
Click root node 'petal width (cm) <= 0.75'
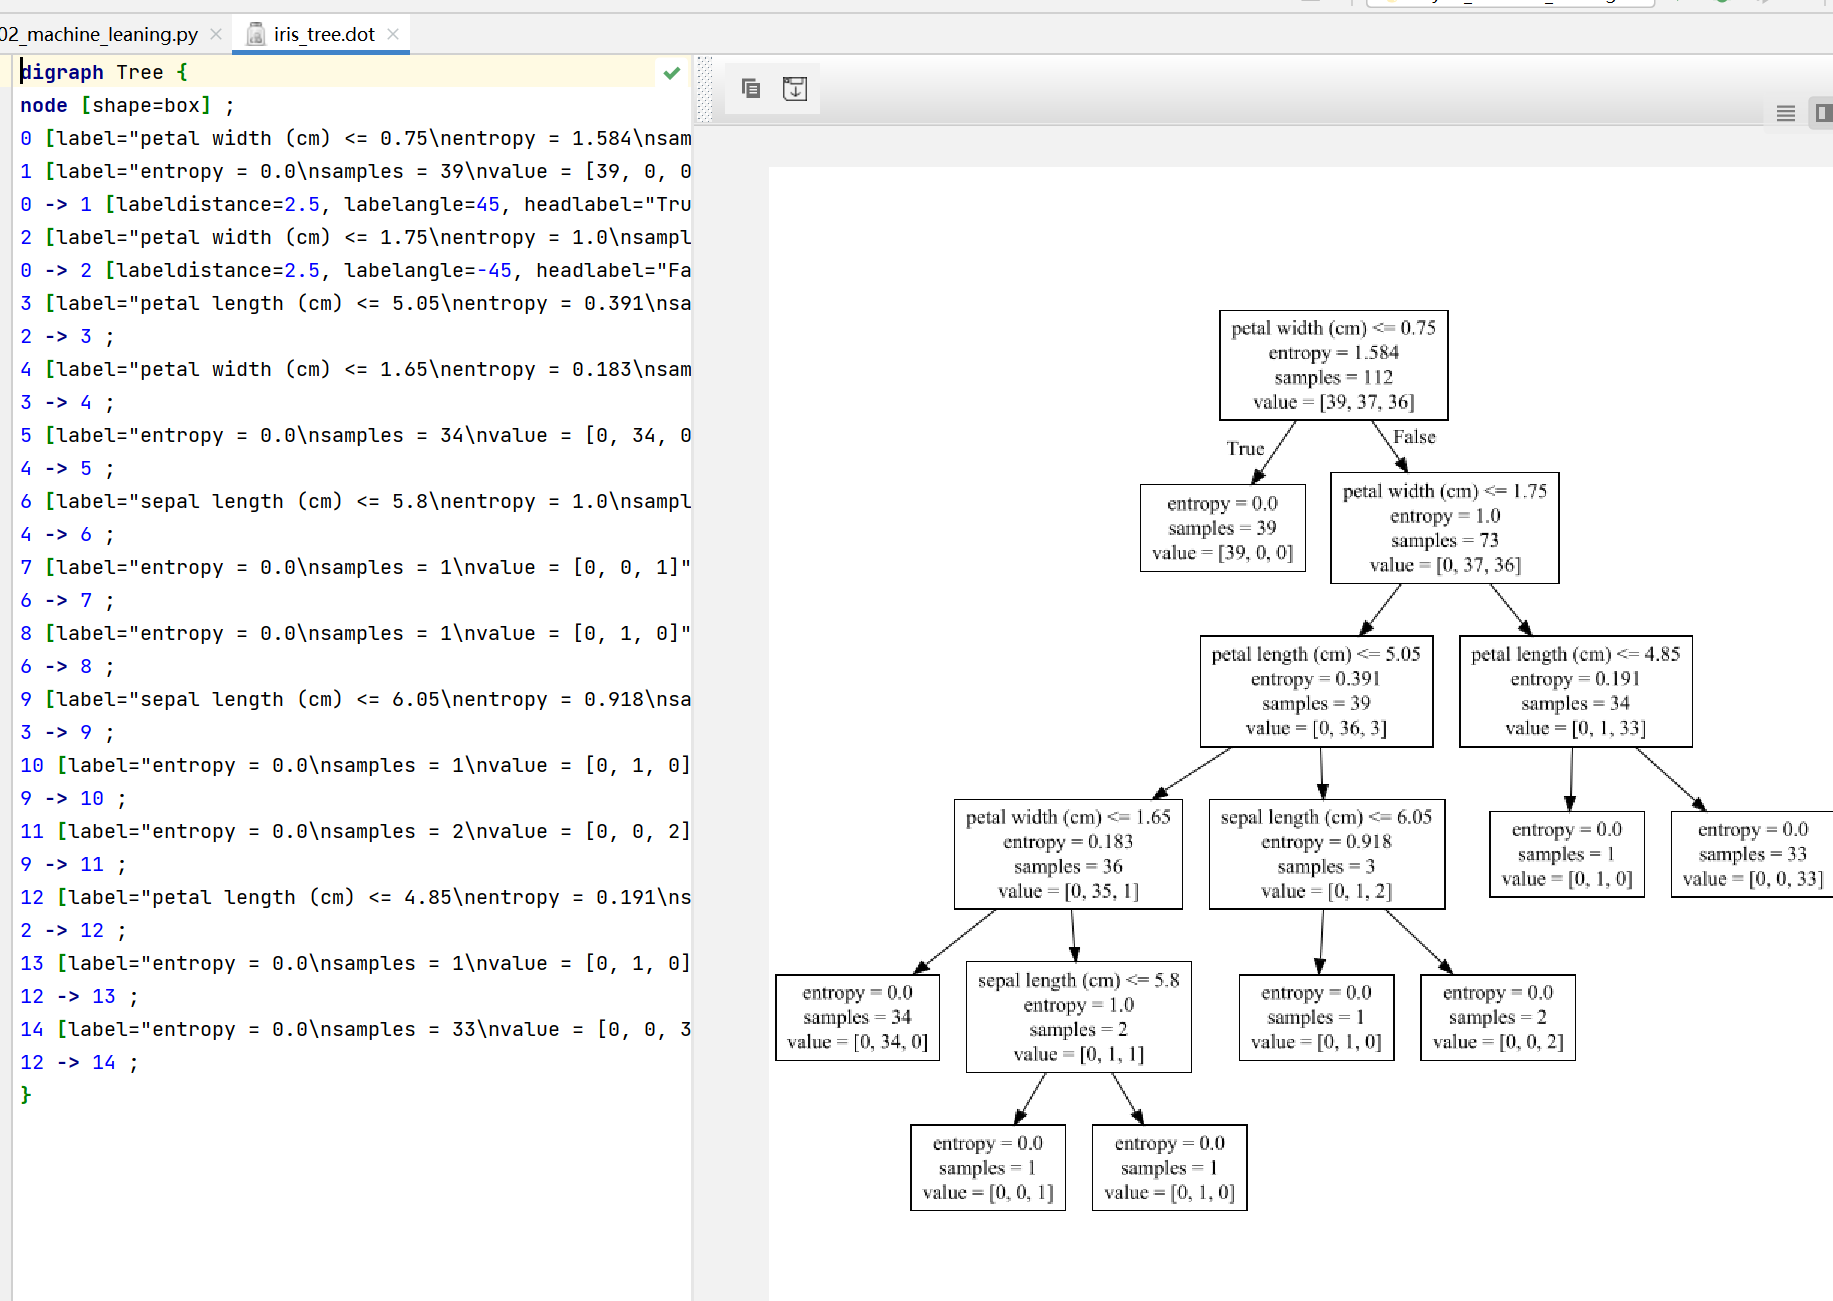point(1333,365)
